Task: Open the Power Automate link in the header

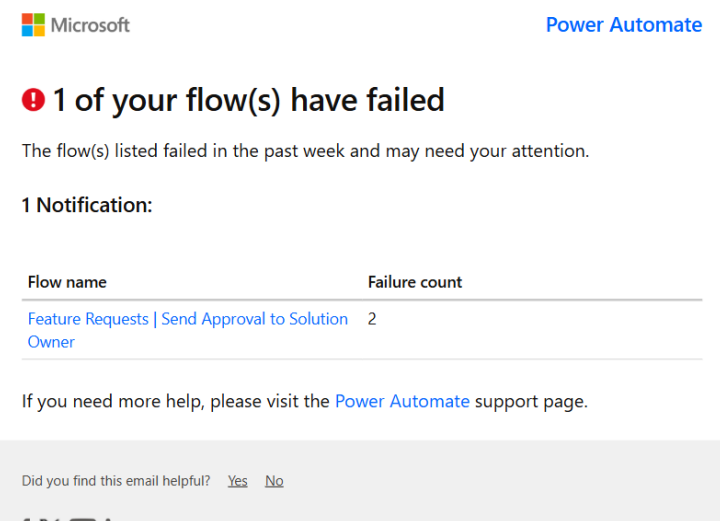Action: coord(624,25)
